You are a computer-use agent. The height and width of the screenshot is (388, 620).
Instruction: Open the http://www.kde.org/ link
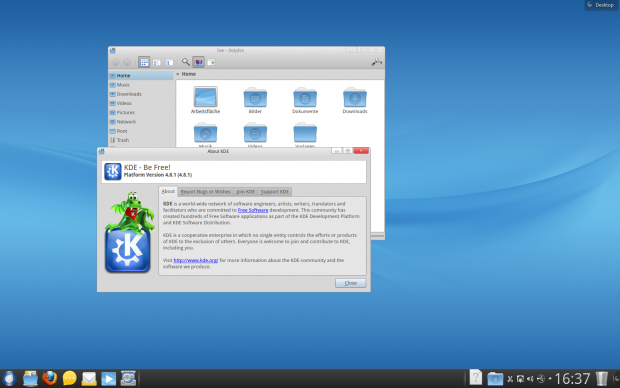click(196, 260)
